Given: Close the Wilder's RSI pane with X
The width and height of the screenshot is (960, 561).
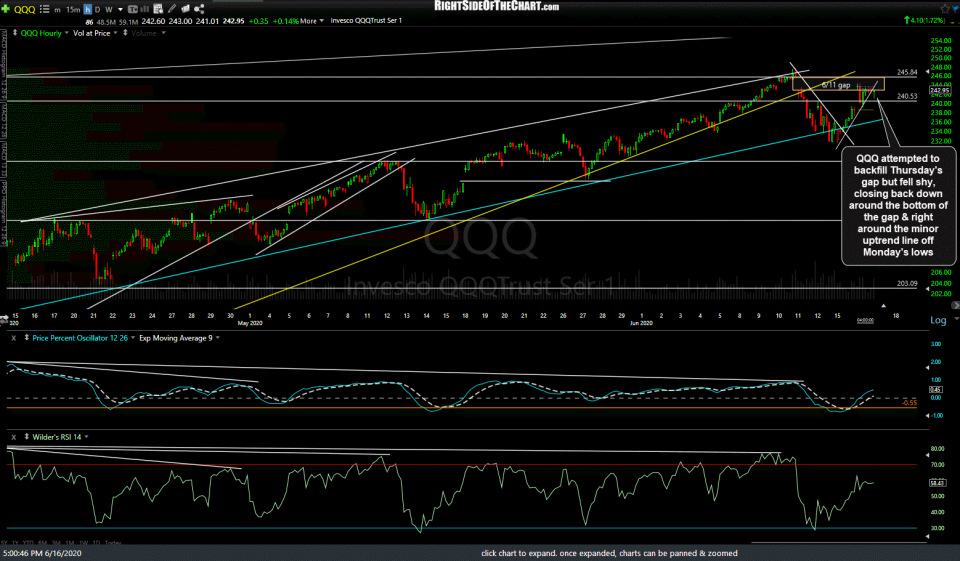Looking at the screenshot, I should pos(13,437).
